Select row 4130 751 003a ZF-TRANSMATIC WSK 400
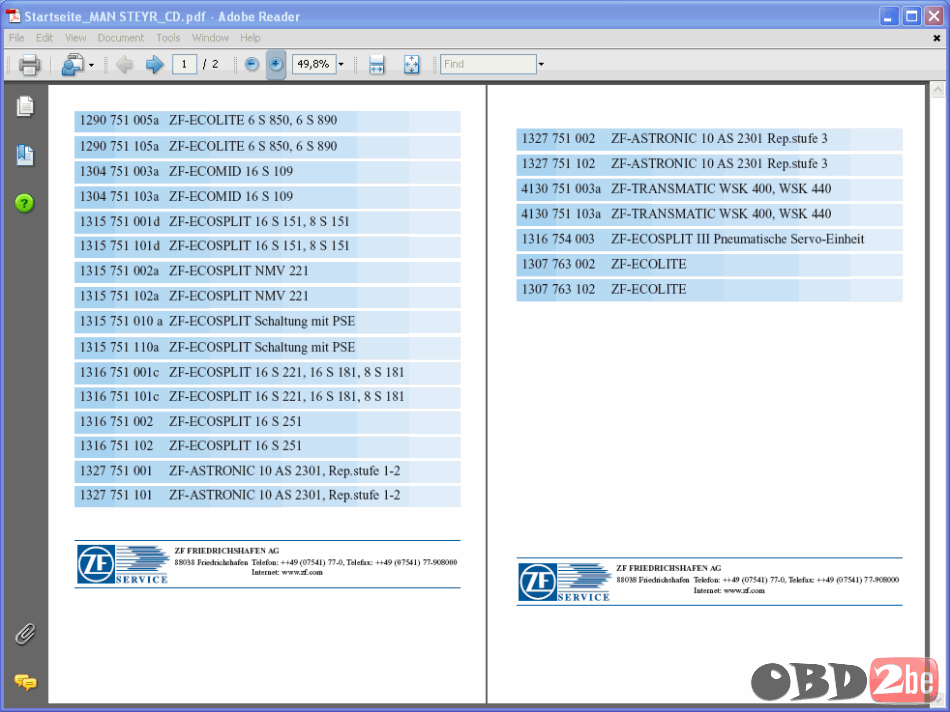The width and height of the screenshot is (950, 712). pos(709,190)
